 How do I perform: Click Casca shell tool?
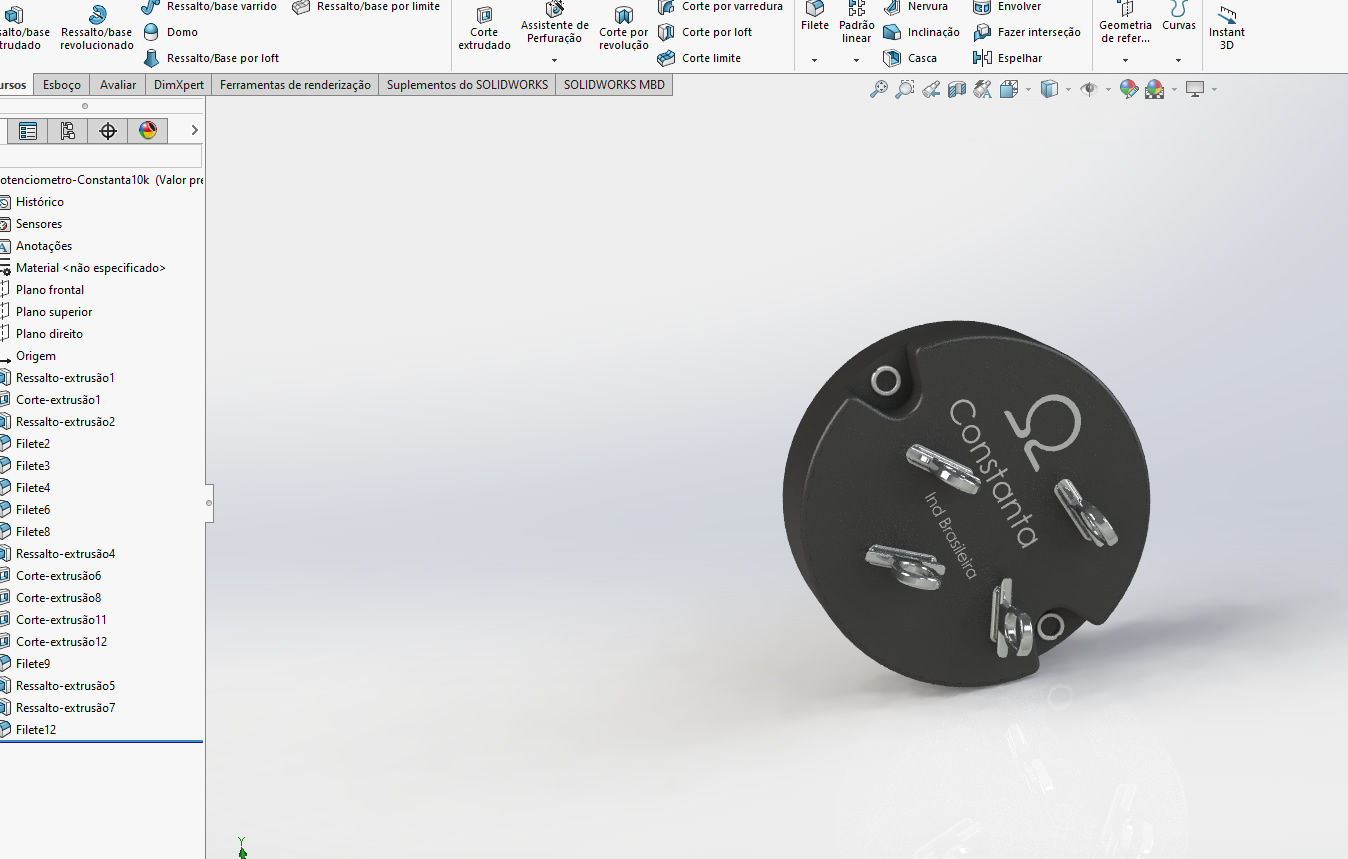[910, 58]
